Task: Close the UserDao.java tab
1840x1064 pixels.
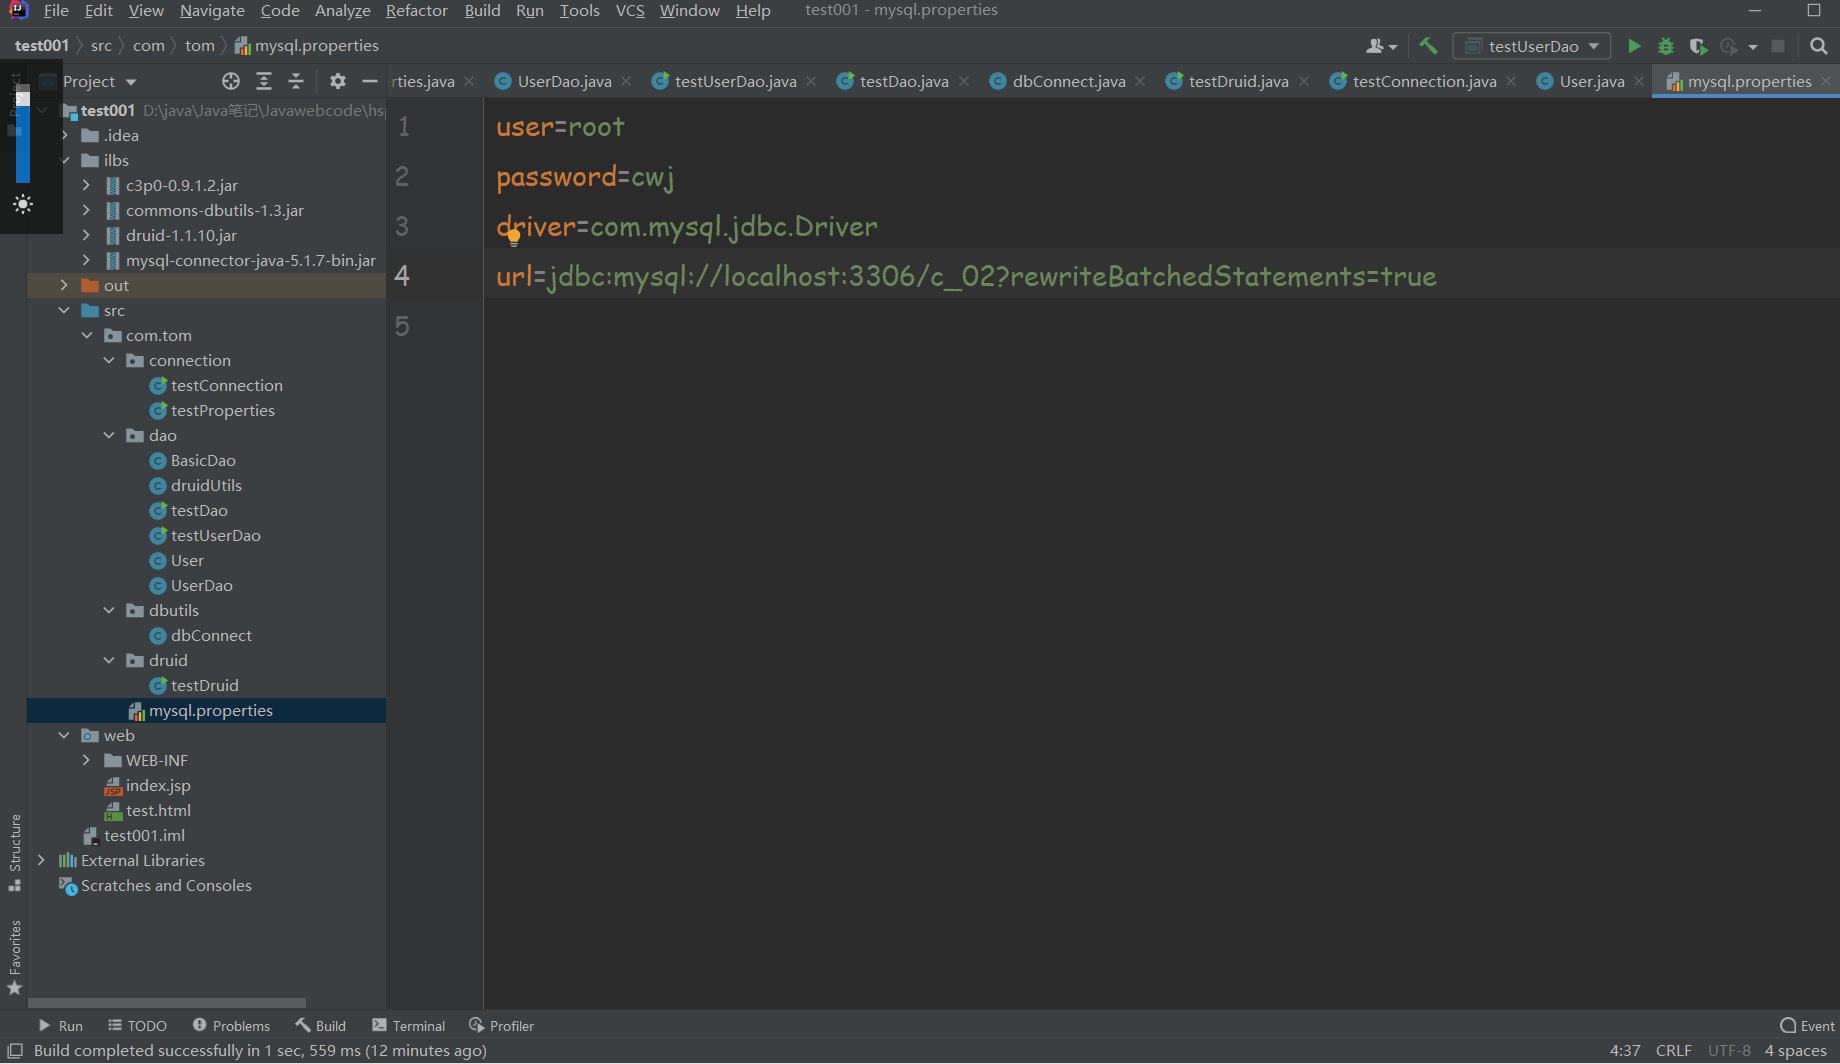Action: point(626,81)
